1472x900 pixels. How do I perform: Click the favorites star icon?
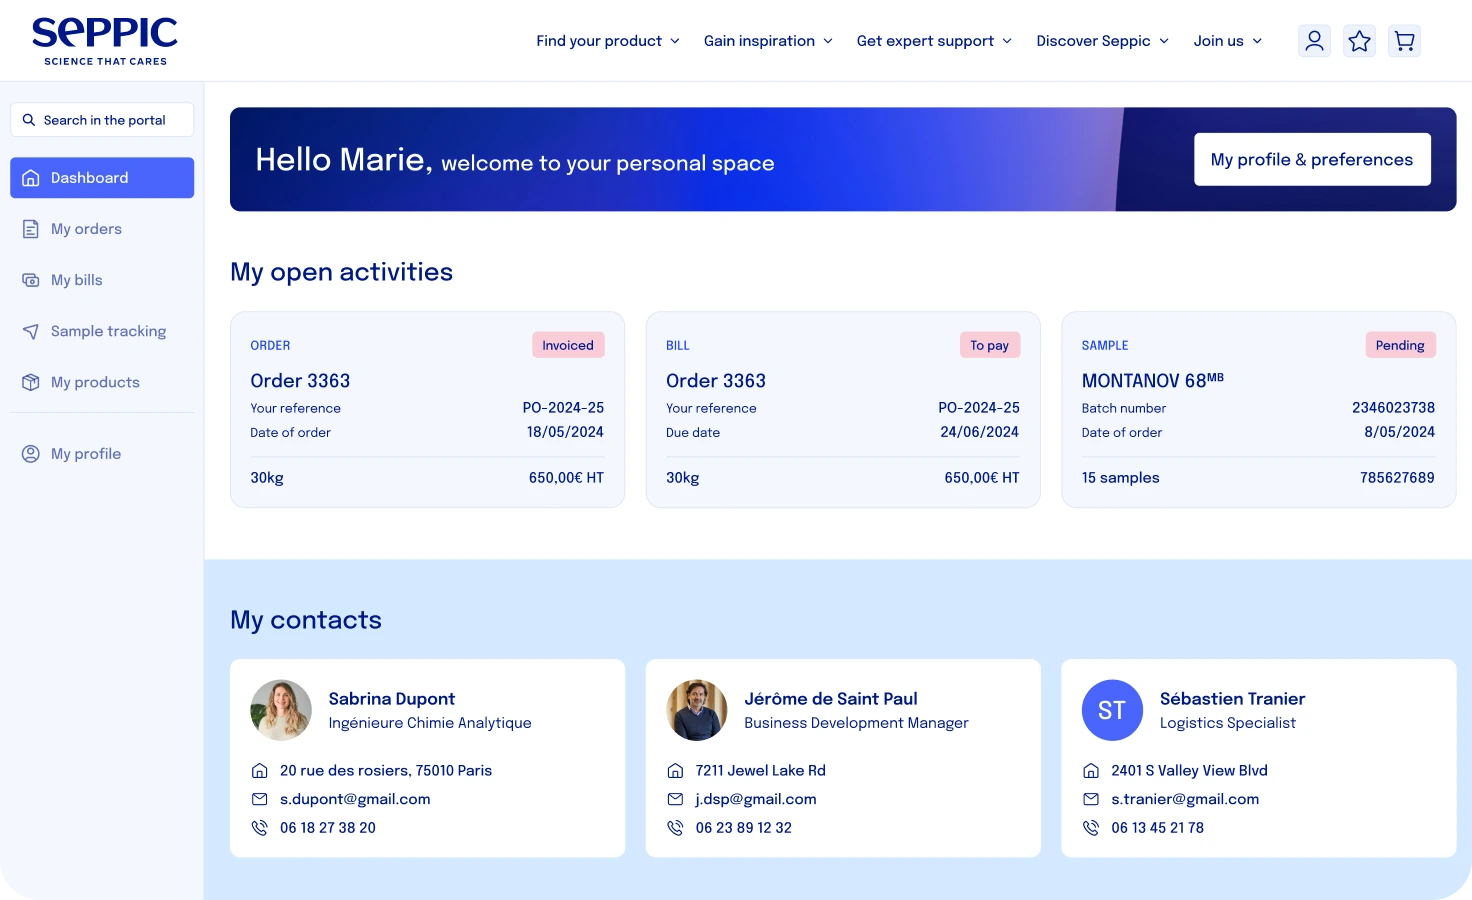click(x=1359, y=41)
